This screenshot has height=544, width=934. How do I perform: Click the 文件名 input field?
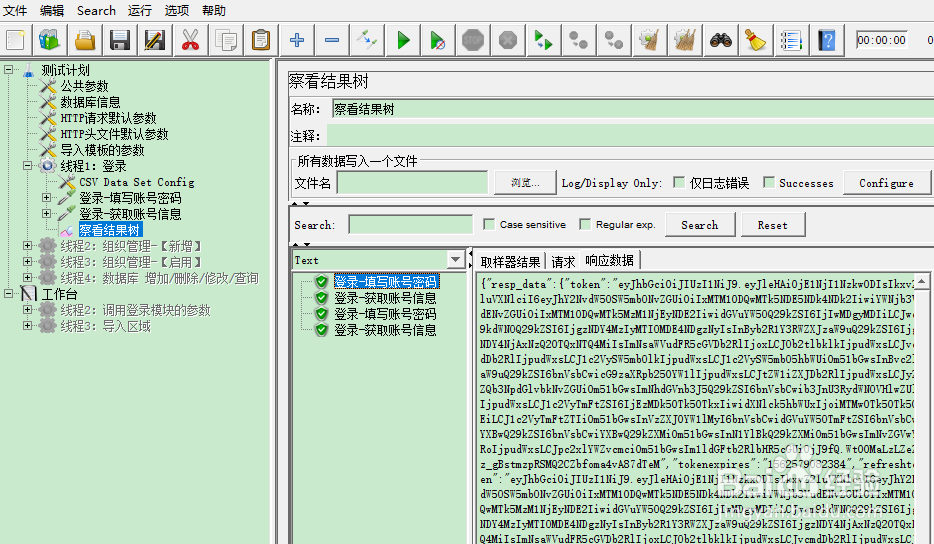(x=412, y=182)
